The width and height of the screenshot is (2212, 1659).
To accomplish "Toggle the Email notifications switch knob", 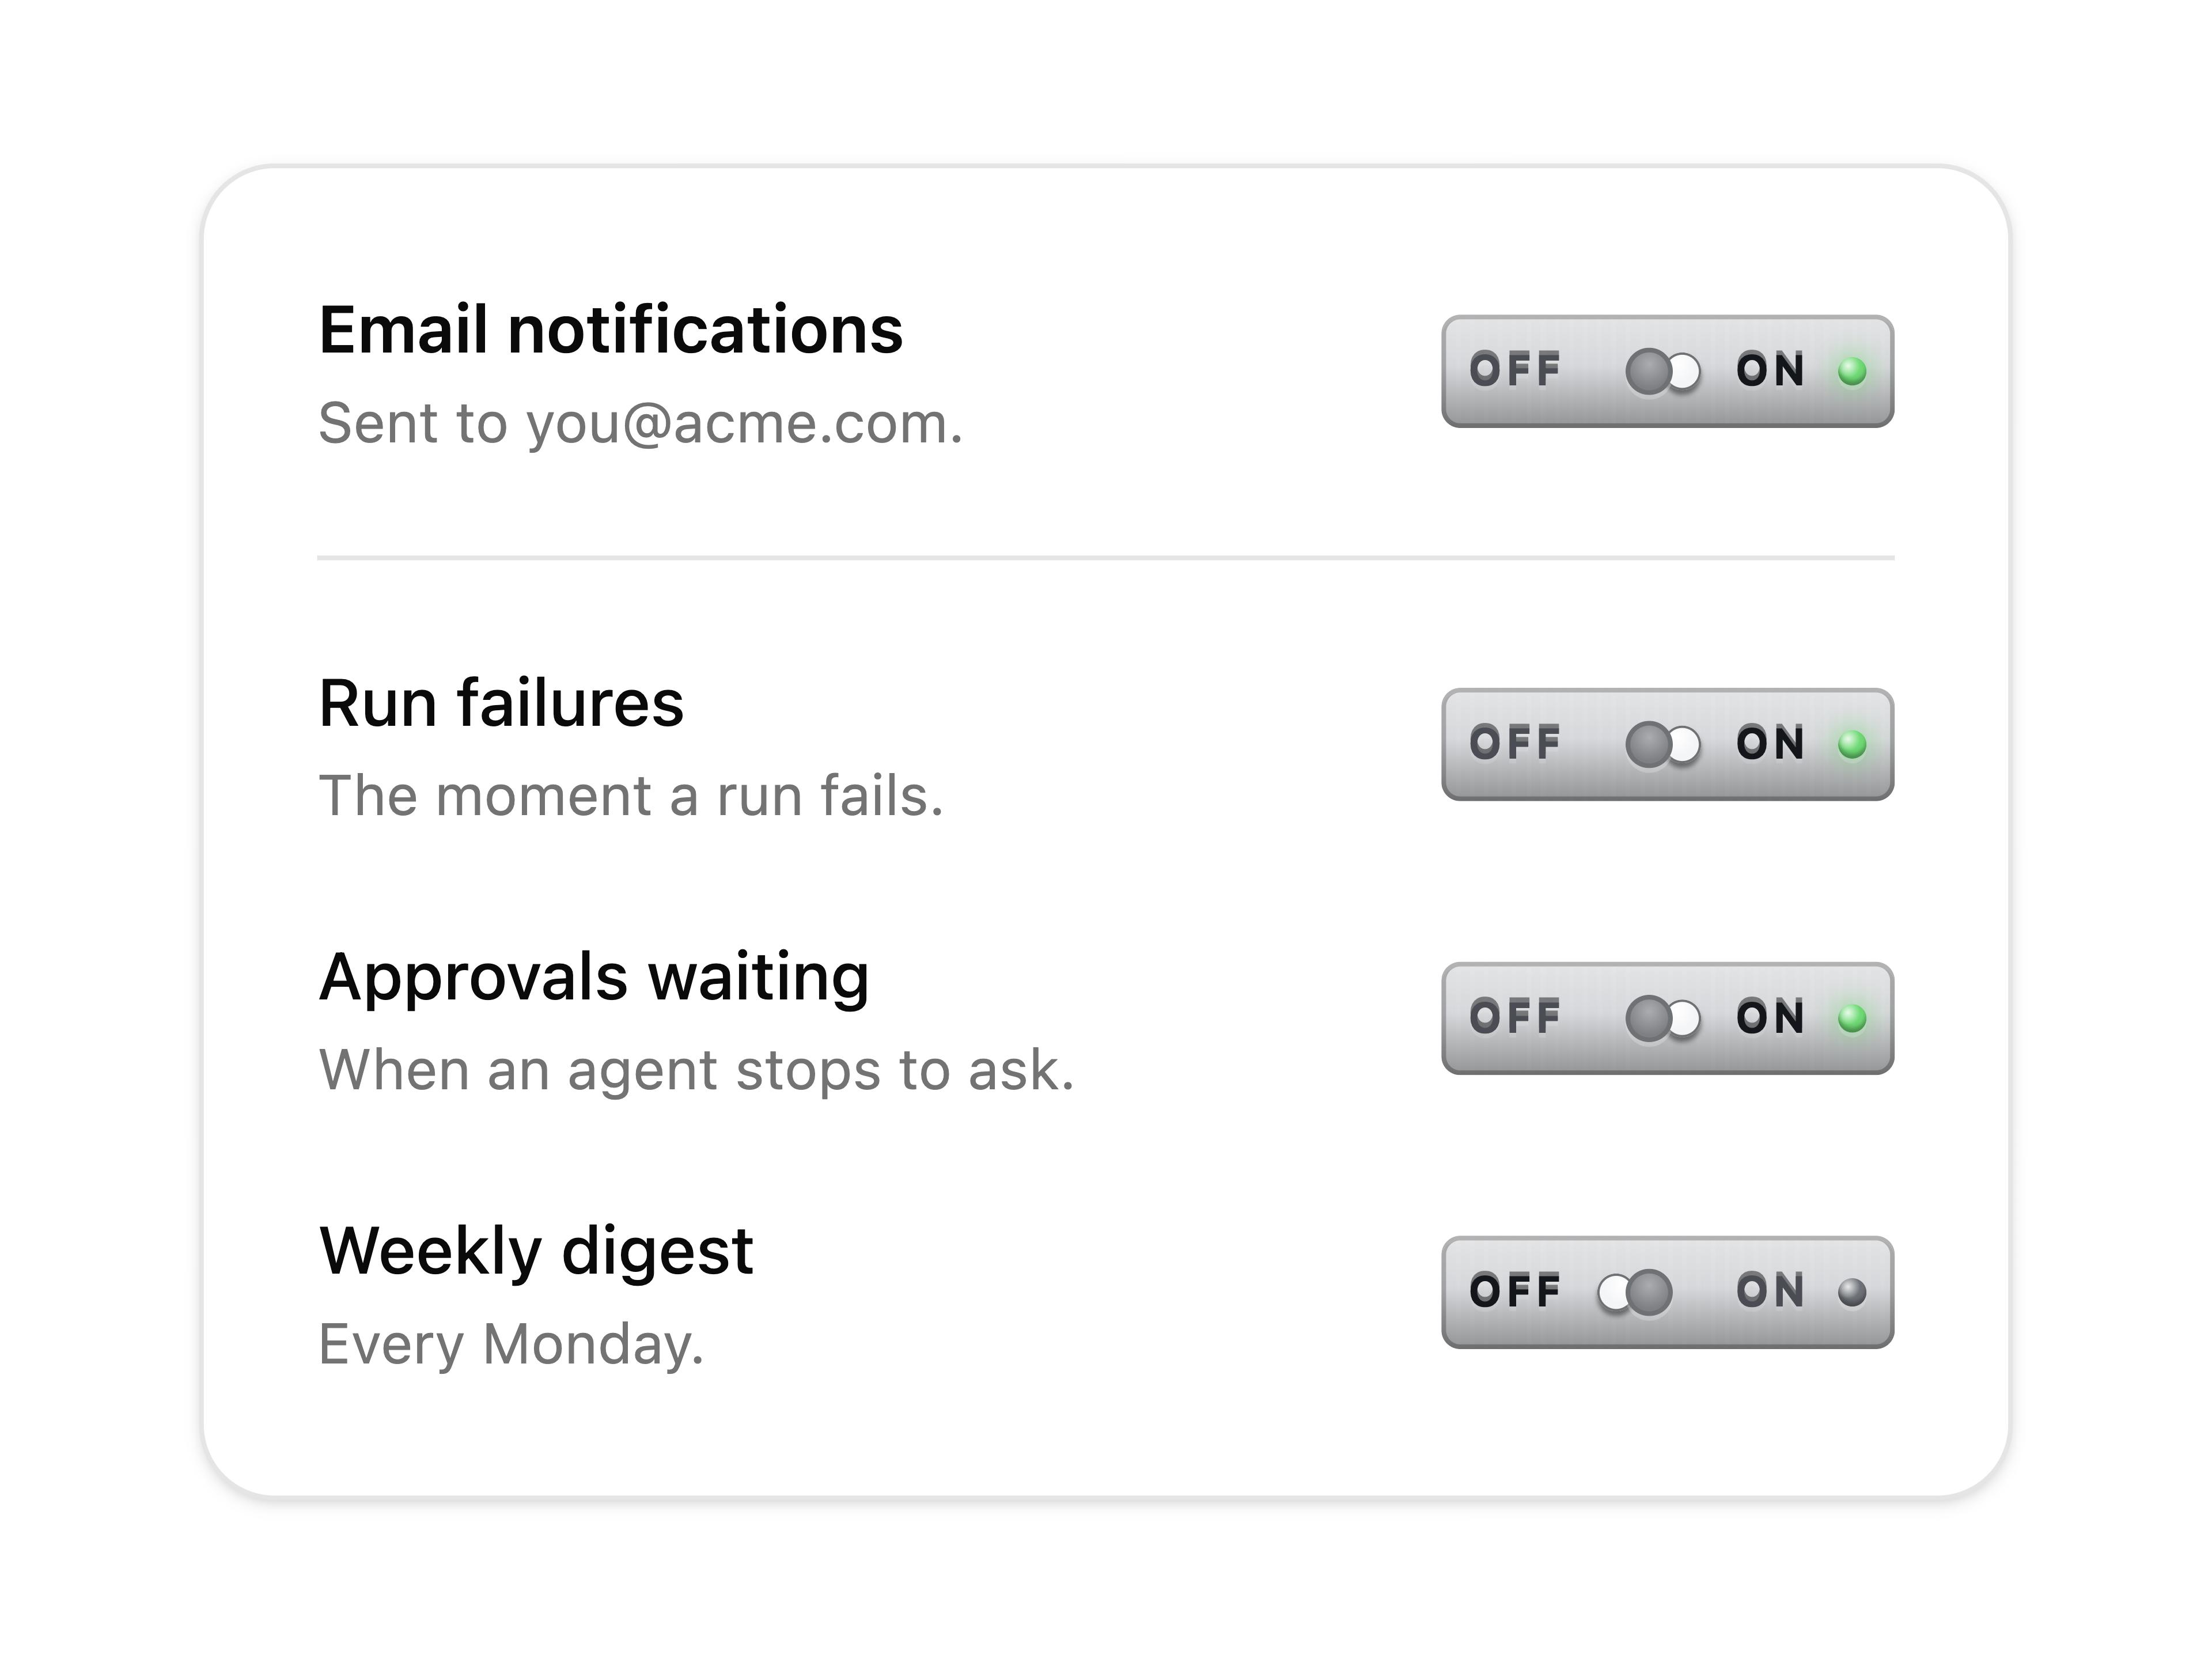I will coord(1662,372).
